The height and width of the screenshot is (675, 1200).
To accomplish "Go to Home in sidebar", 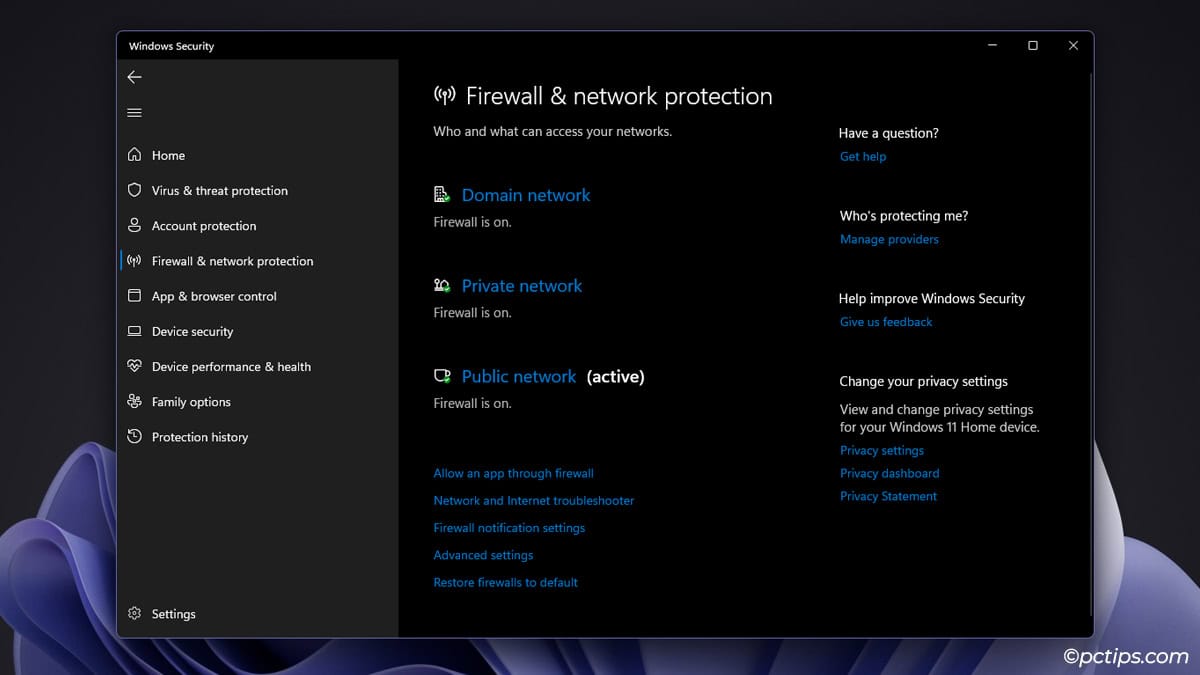I will [168, 155].
